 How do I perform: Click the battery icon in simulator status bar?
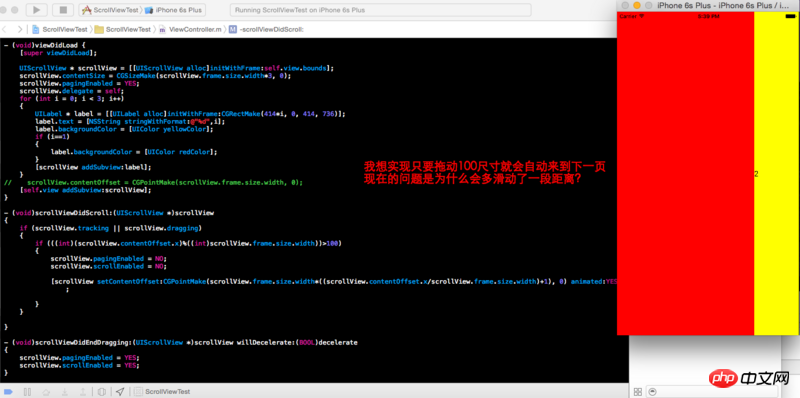[790, 16]
